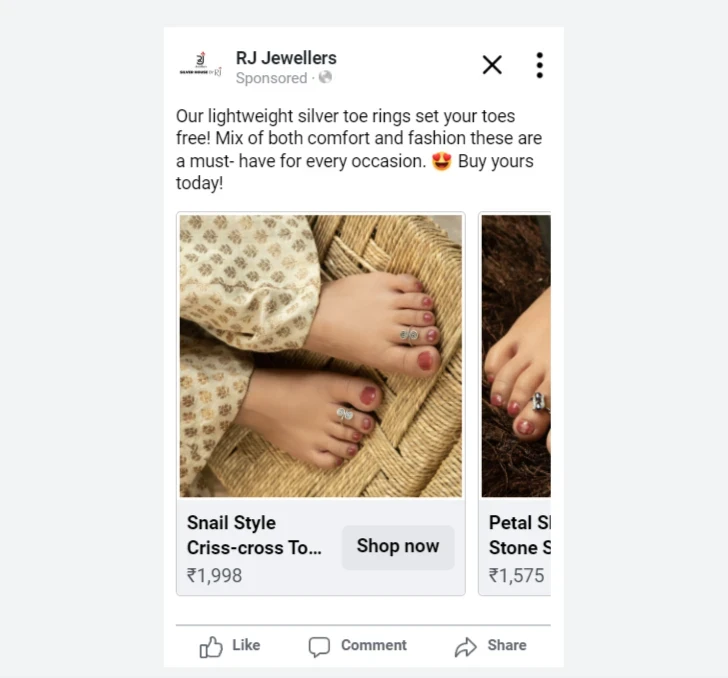Select the Snail Style Criss-cross title
The height and width of the screenshot is (678, 728).
click(x=254, y=535)
